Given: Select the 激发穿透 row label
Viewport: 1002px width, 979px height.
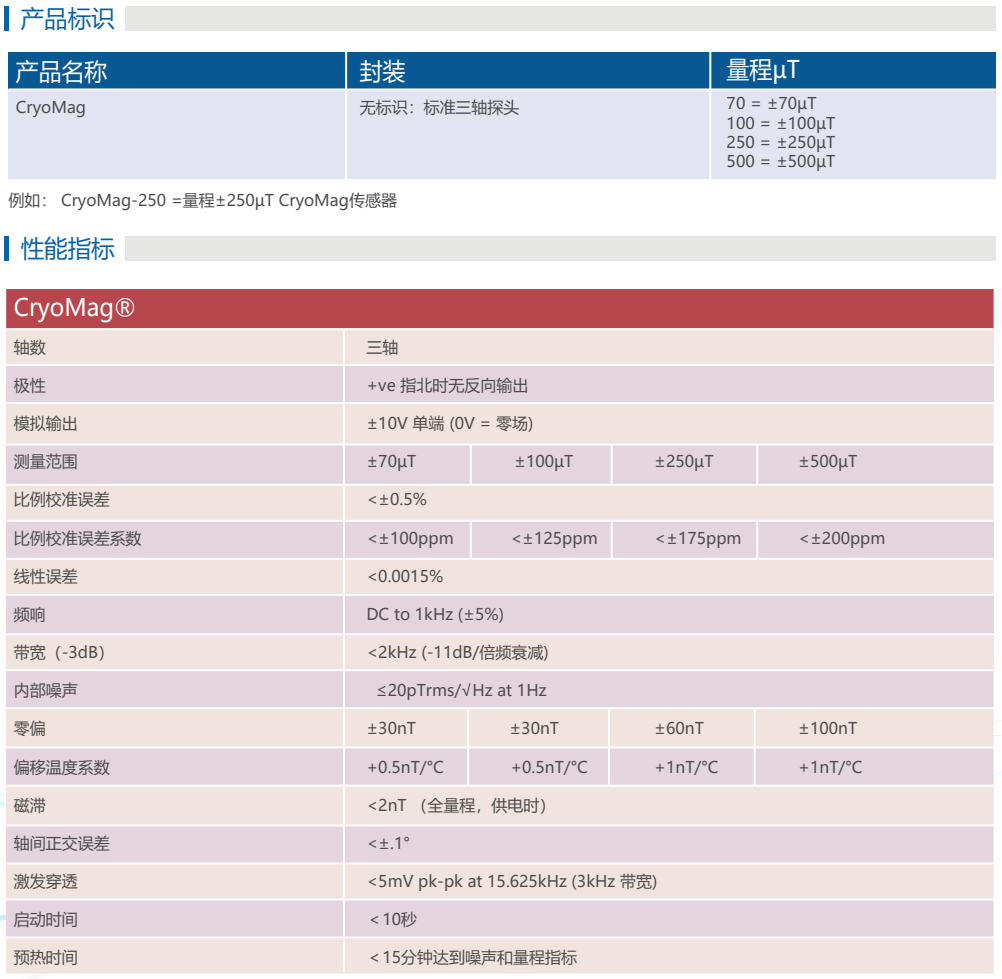Looking at the screenshot, I should pyautogui.click(x=45, y=882).
